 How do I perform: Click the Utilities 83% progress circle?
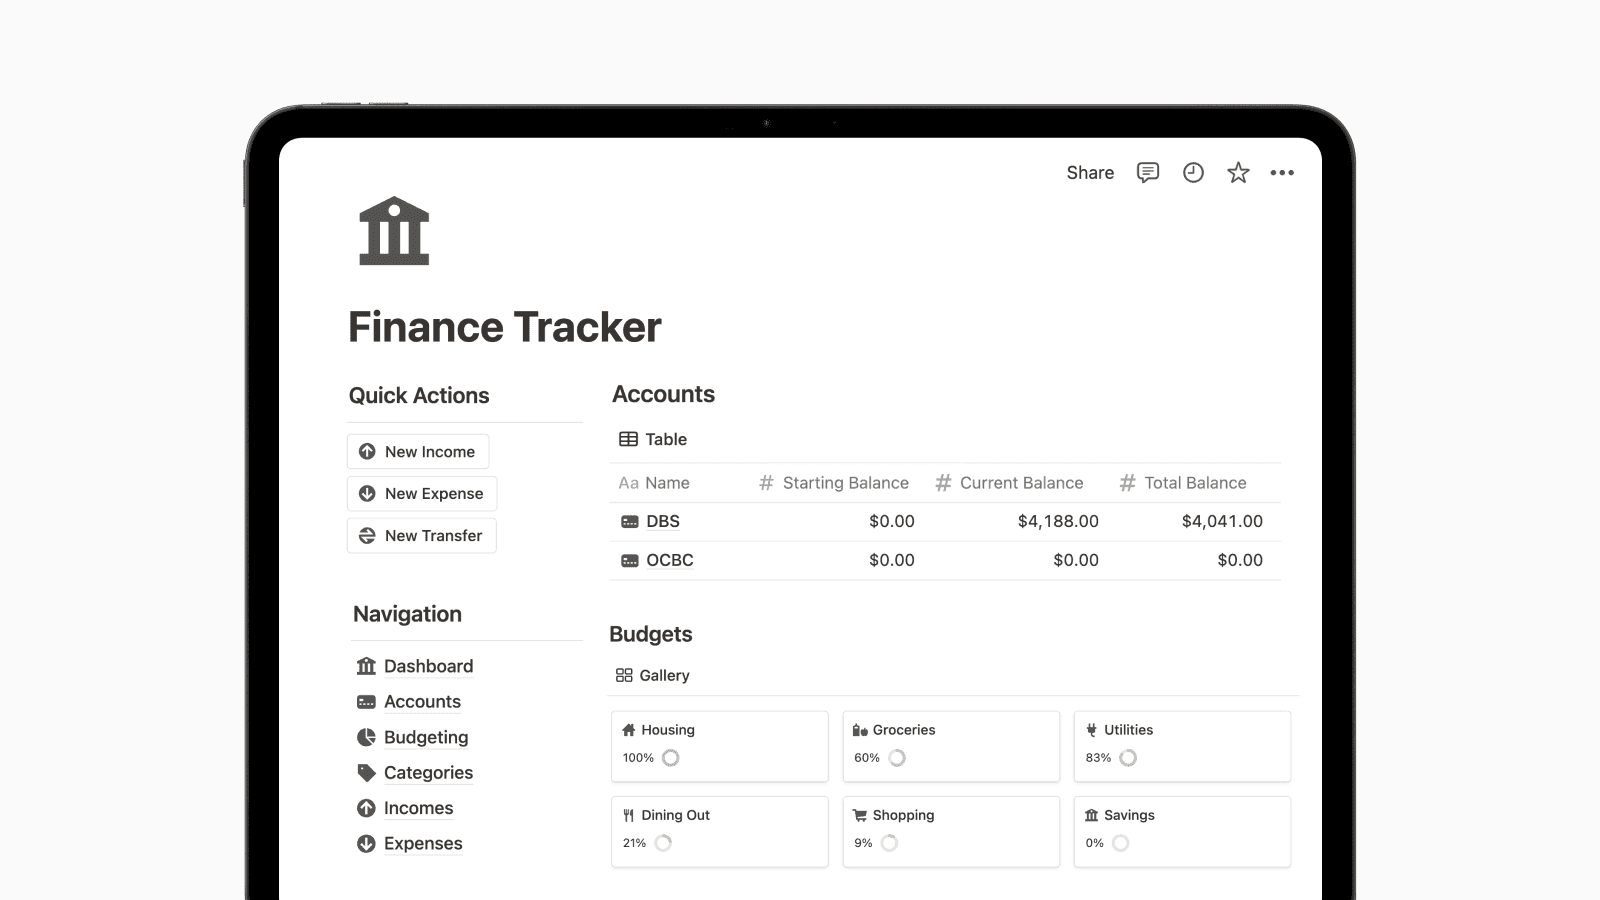click(x=1129, y=758)
